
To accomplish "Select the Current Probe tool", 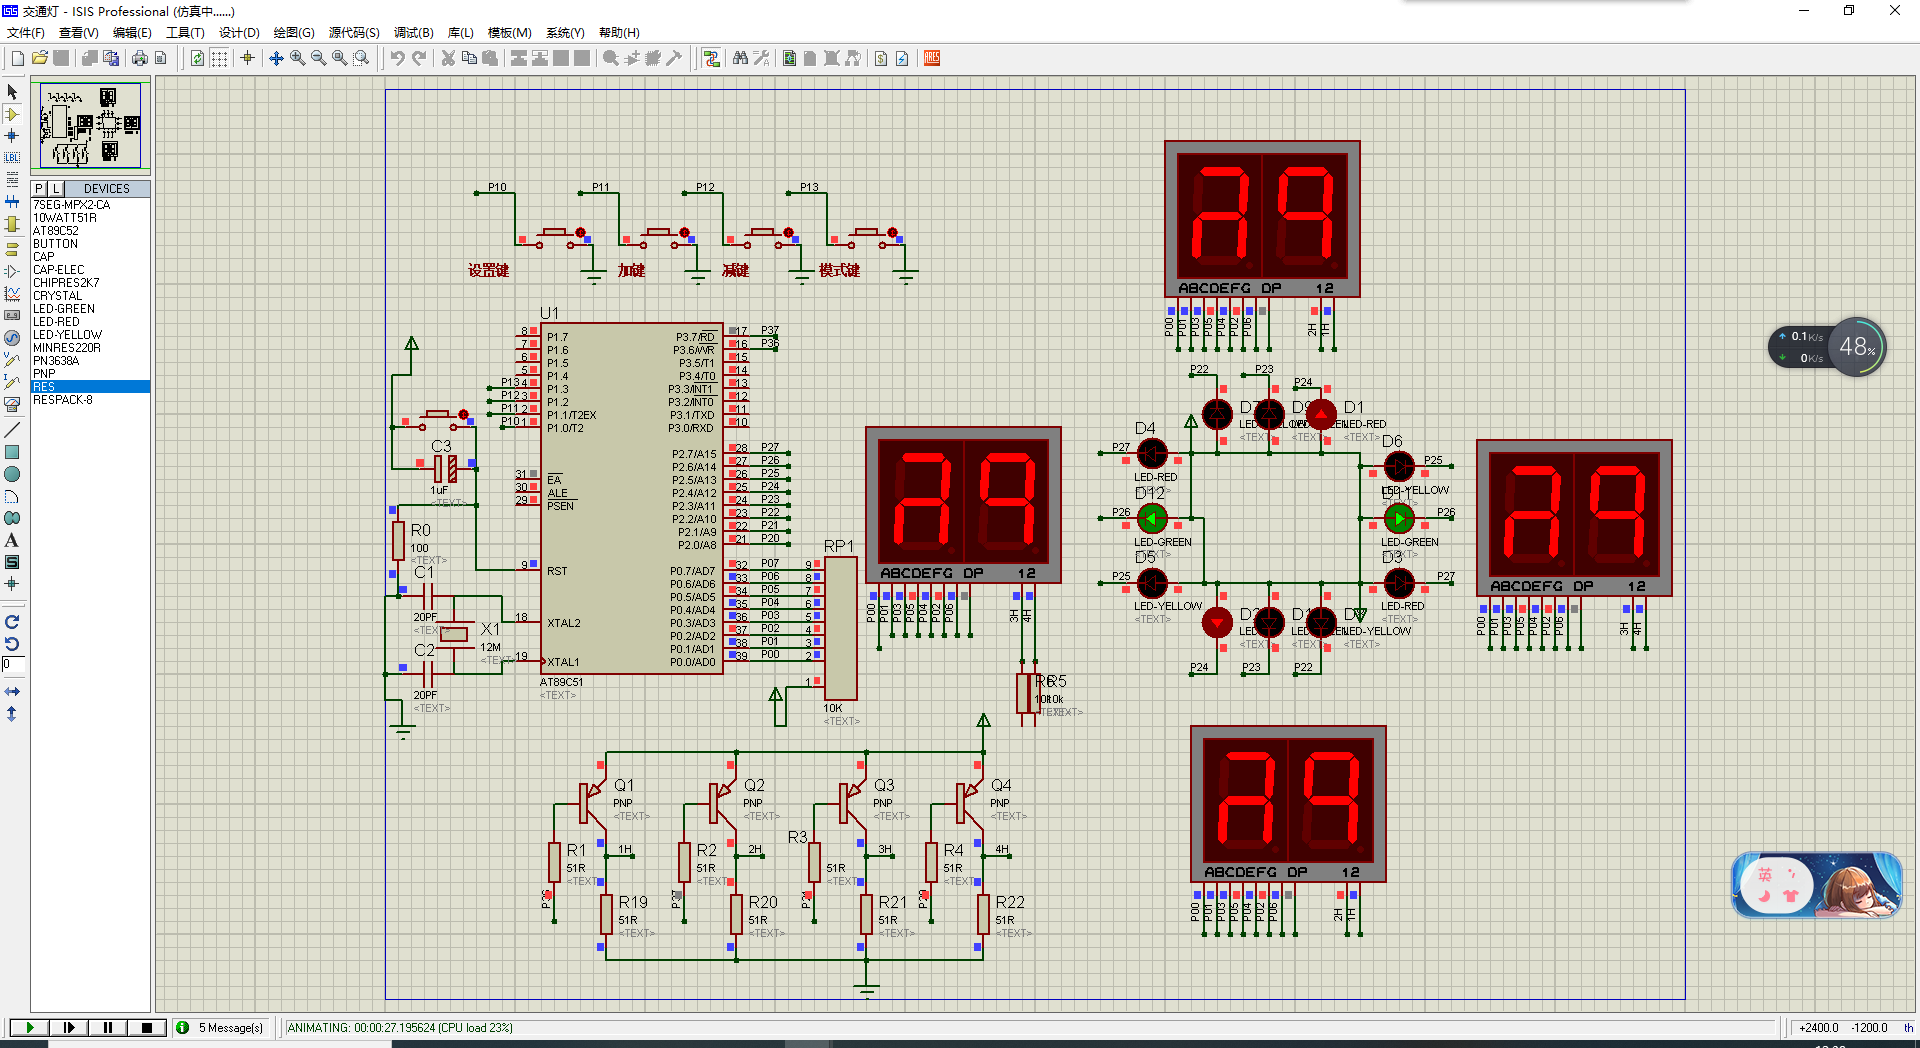I will point(12,381).
